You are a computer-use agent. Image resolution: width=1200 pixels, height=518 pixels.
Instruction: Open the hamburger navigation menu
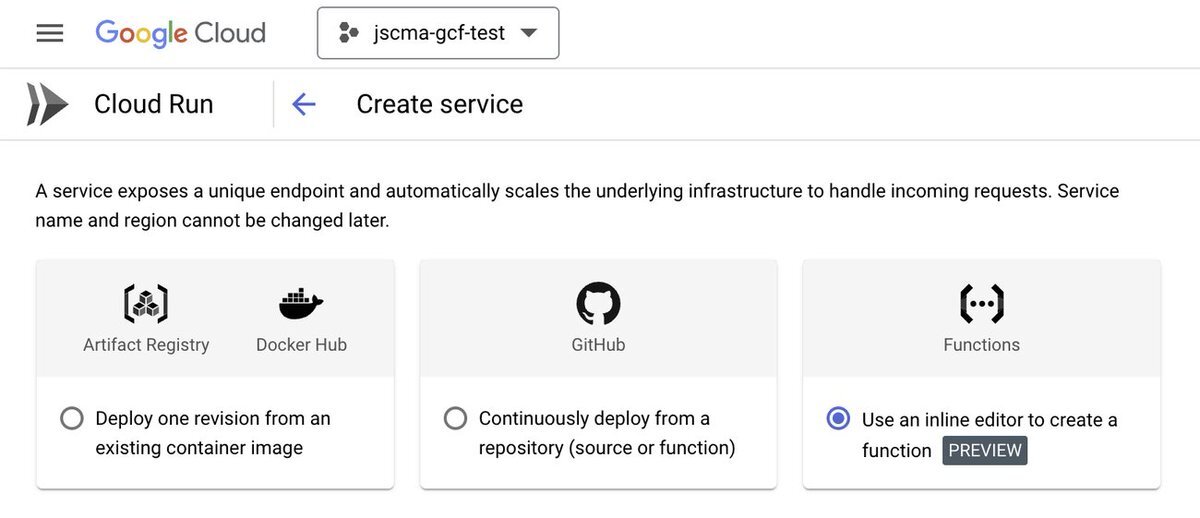(x=50, y=33)
